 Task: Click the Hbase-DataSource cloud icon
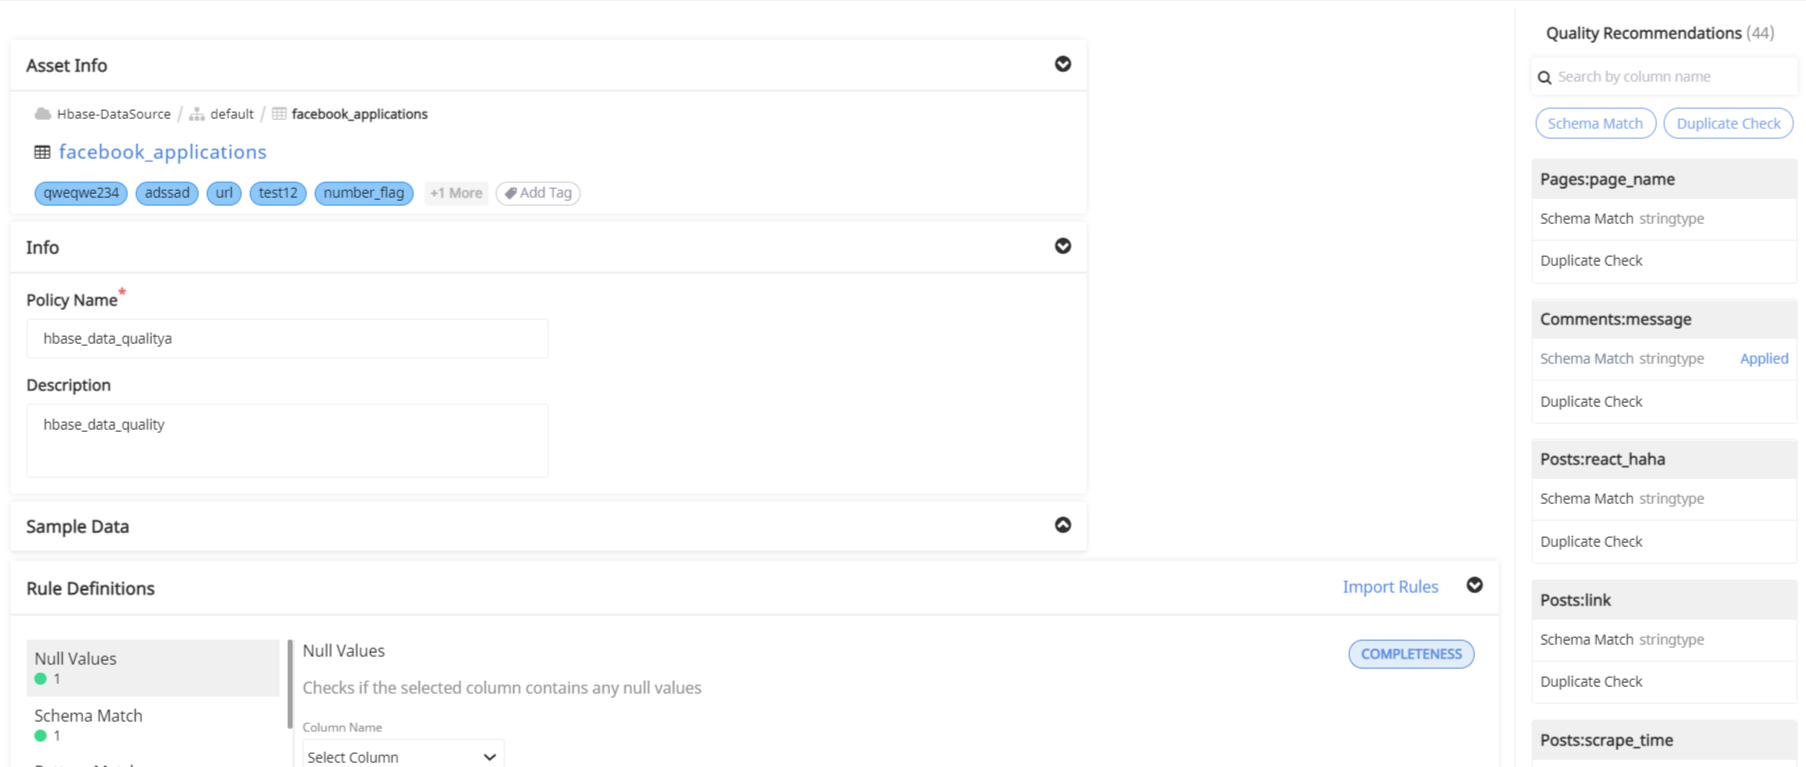pos(43,114)
